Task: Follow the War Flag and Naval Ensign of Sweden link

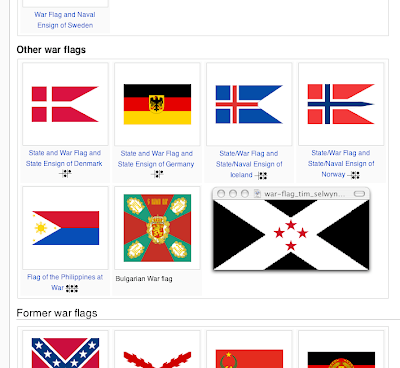Action: tap(65, 20)
